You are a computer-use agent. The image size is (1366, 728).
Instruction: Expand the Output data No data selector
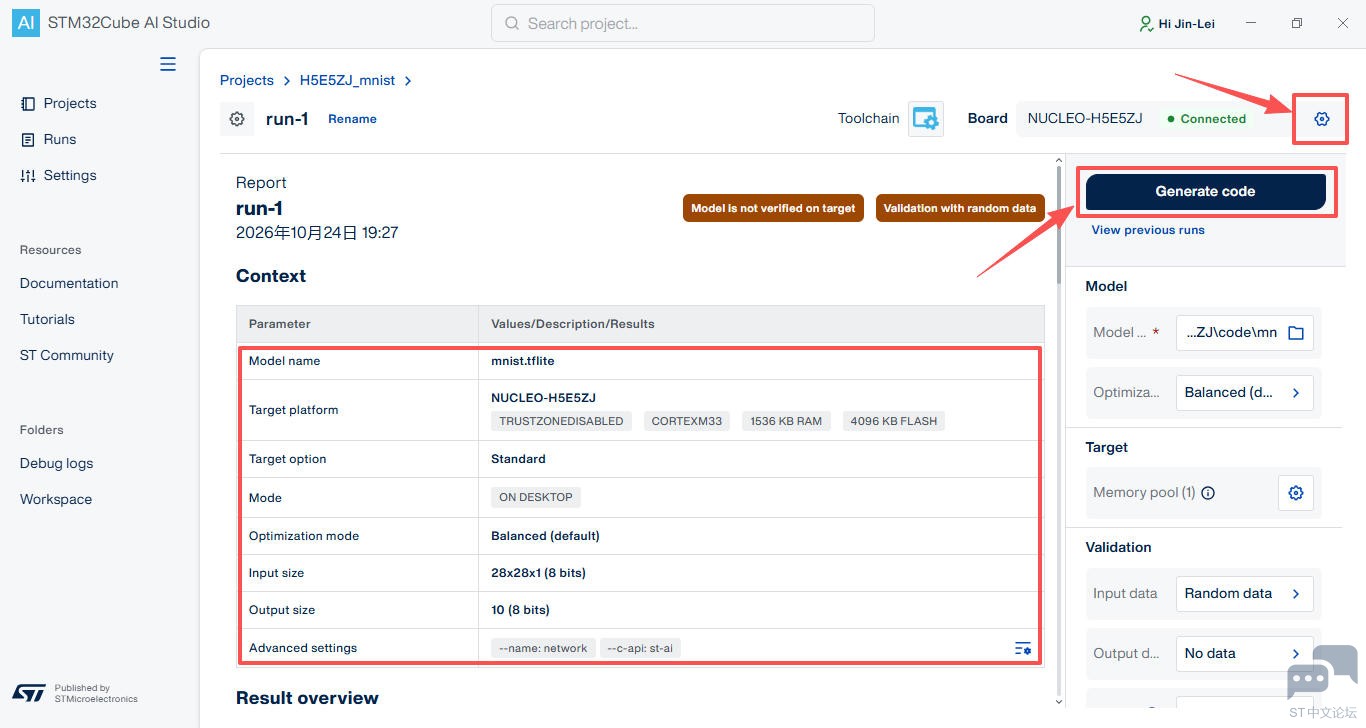pos(1245,653)
